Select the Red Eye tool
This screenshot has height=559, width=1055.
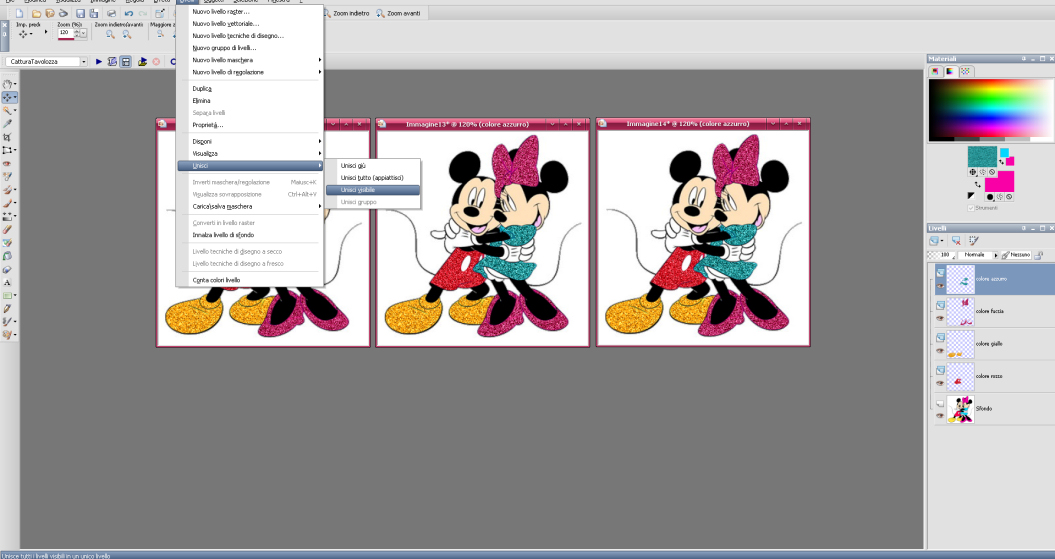pos(7,163)
